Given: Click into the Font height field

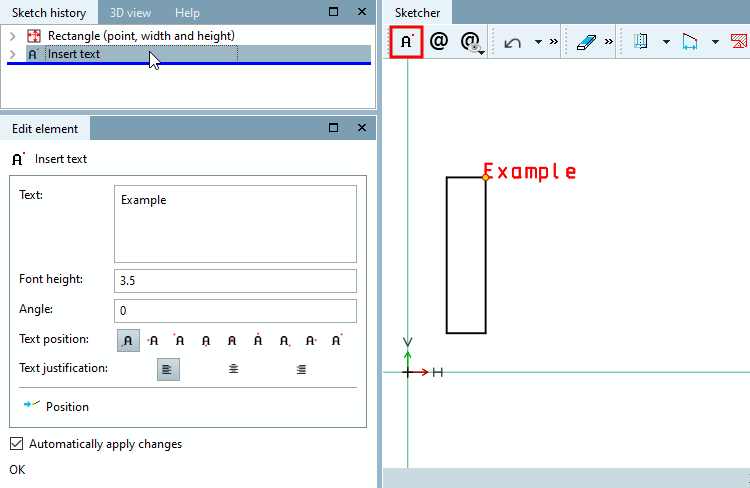Looking at the screenshot, I should pos(235,281).
